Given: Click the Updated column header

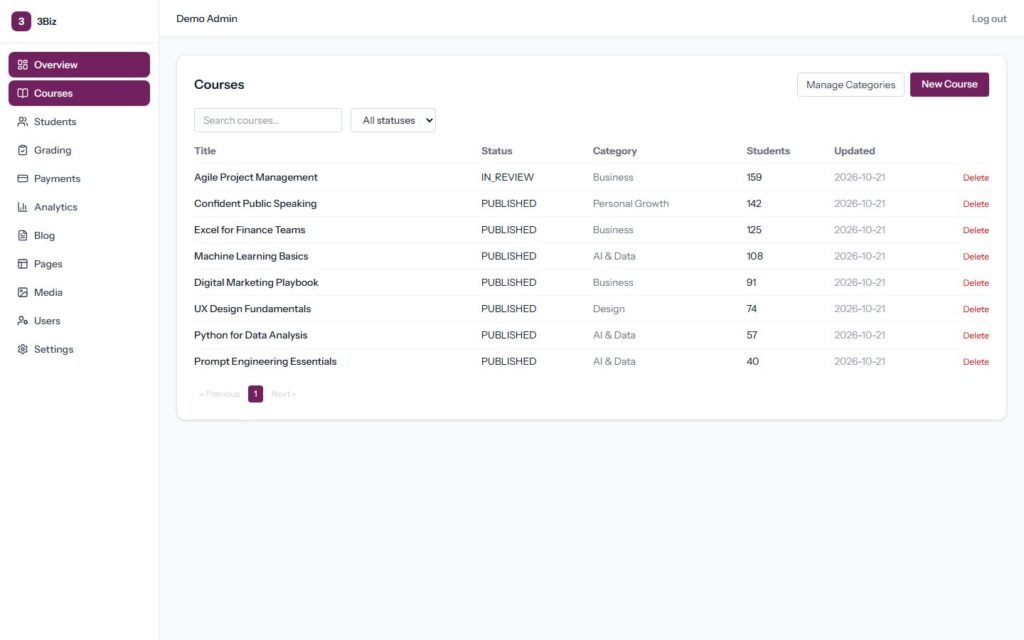Looking at the screenshot, I should 854,151.
